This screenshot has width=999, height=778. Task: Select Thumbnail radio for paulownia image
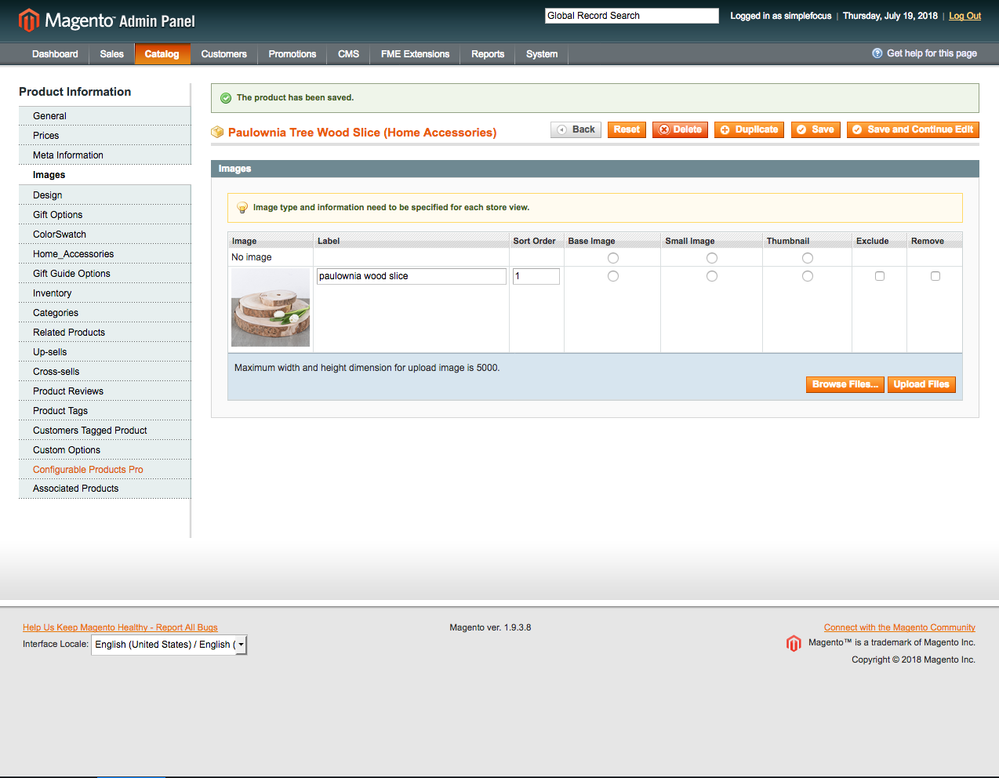[x=807, y=276]
